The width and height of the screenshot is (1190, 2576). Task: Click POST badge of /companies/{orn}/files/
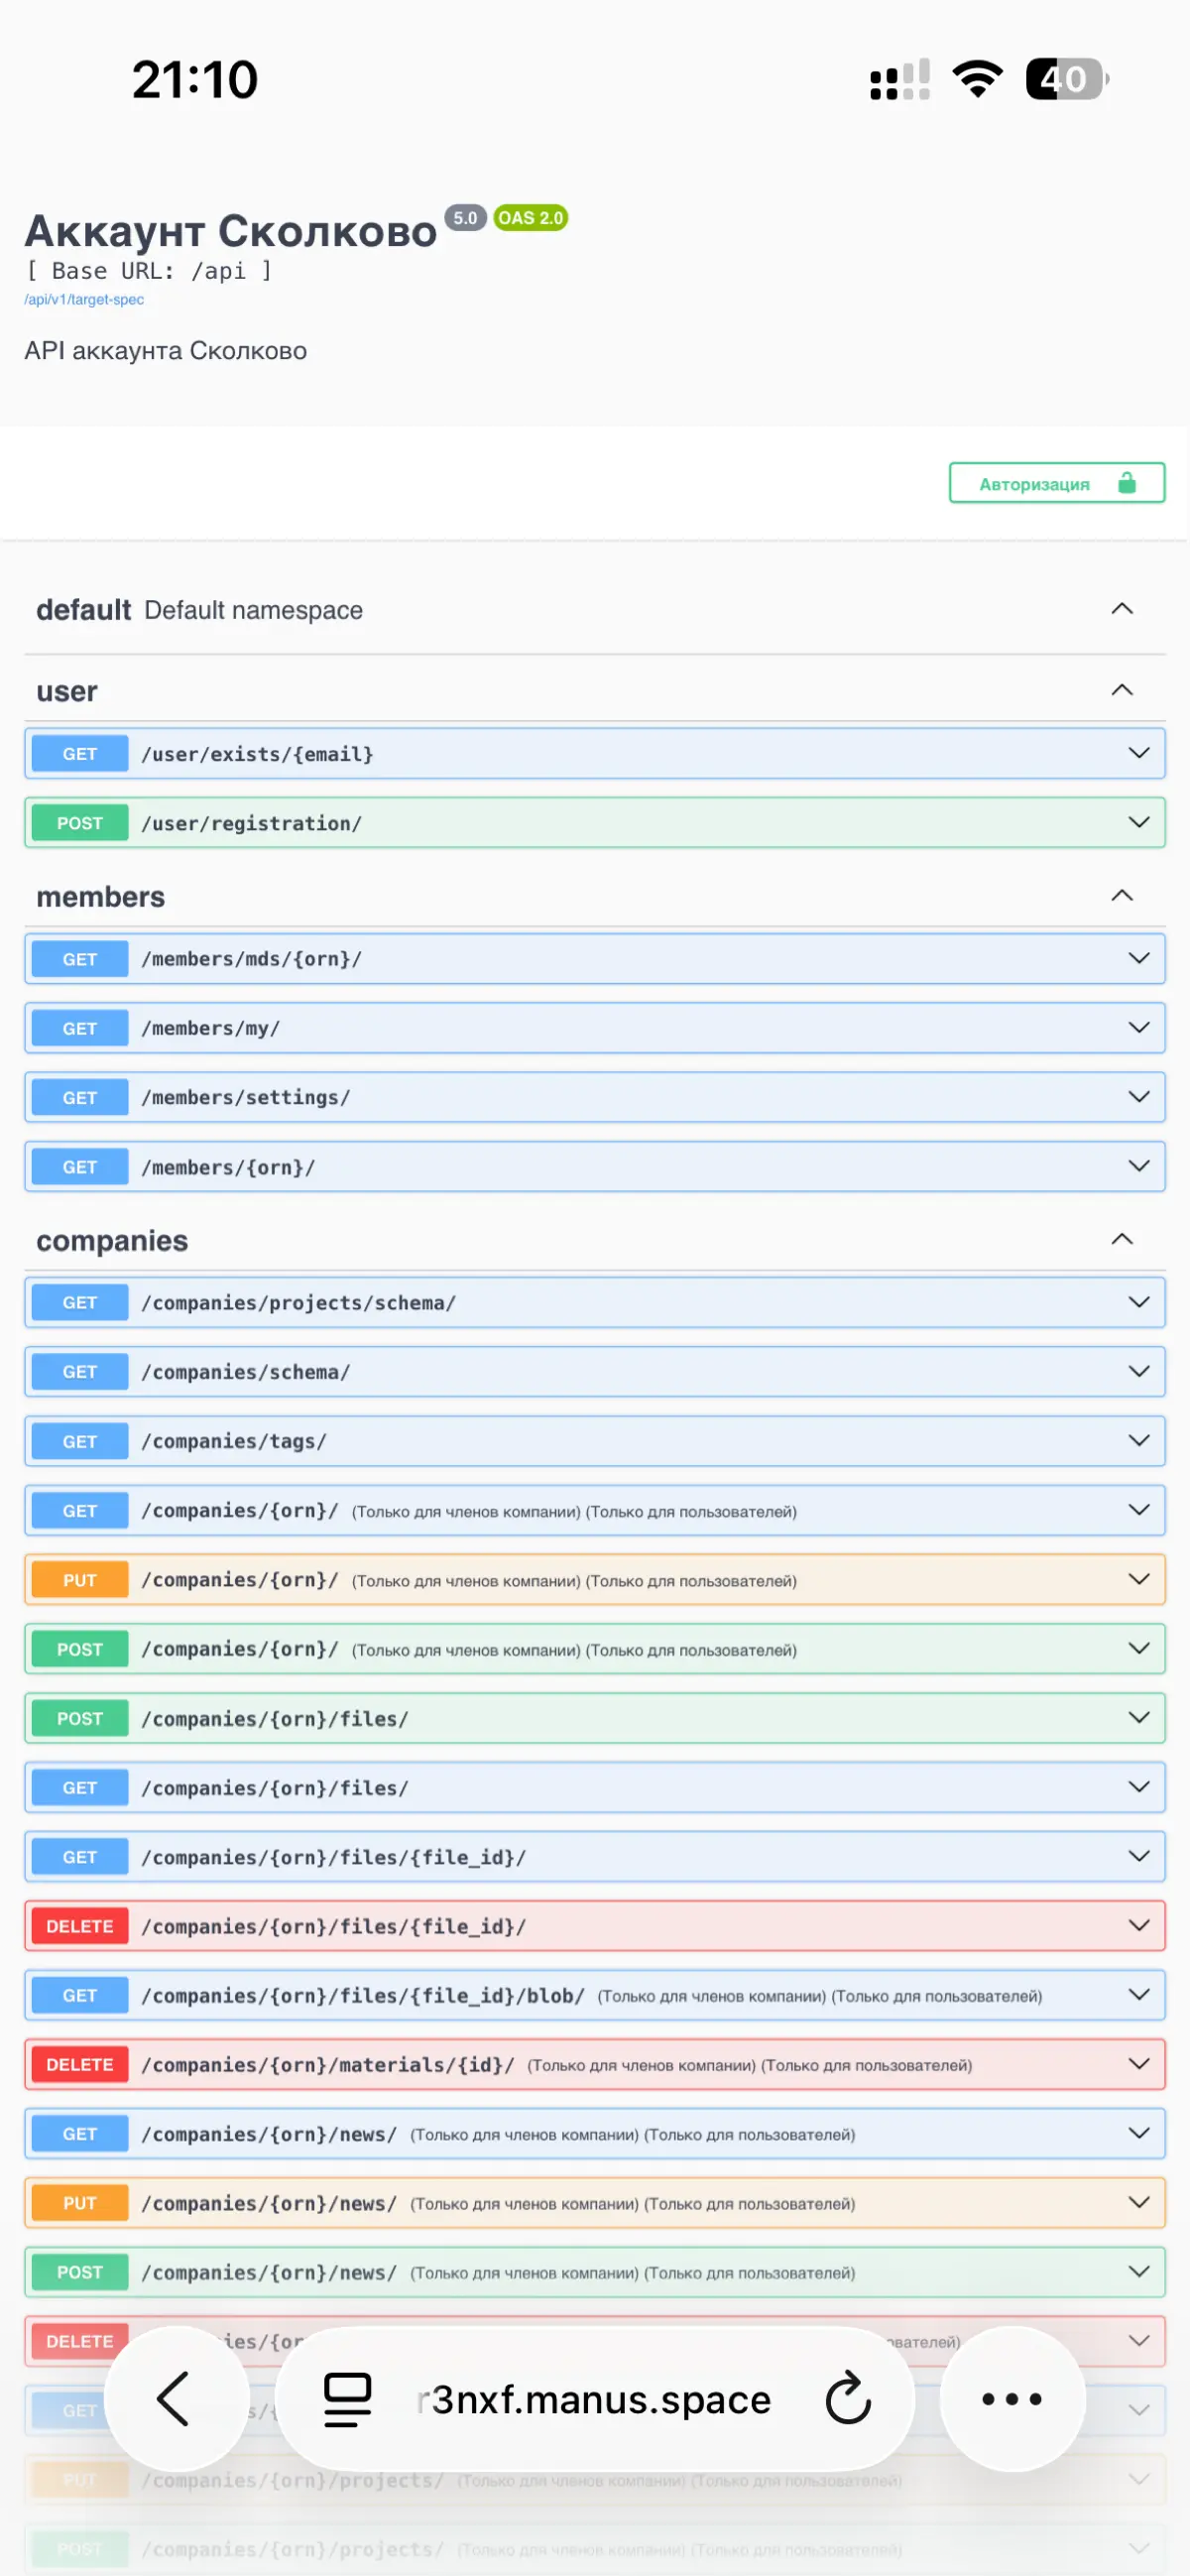[x=80, y=1718]
